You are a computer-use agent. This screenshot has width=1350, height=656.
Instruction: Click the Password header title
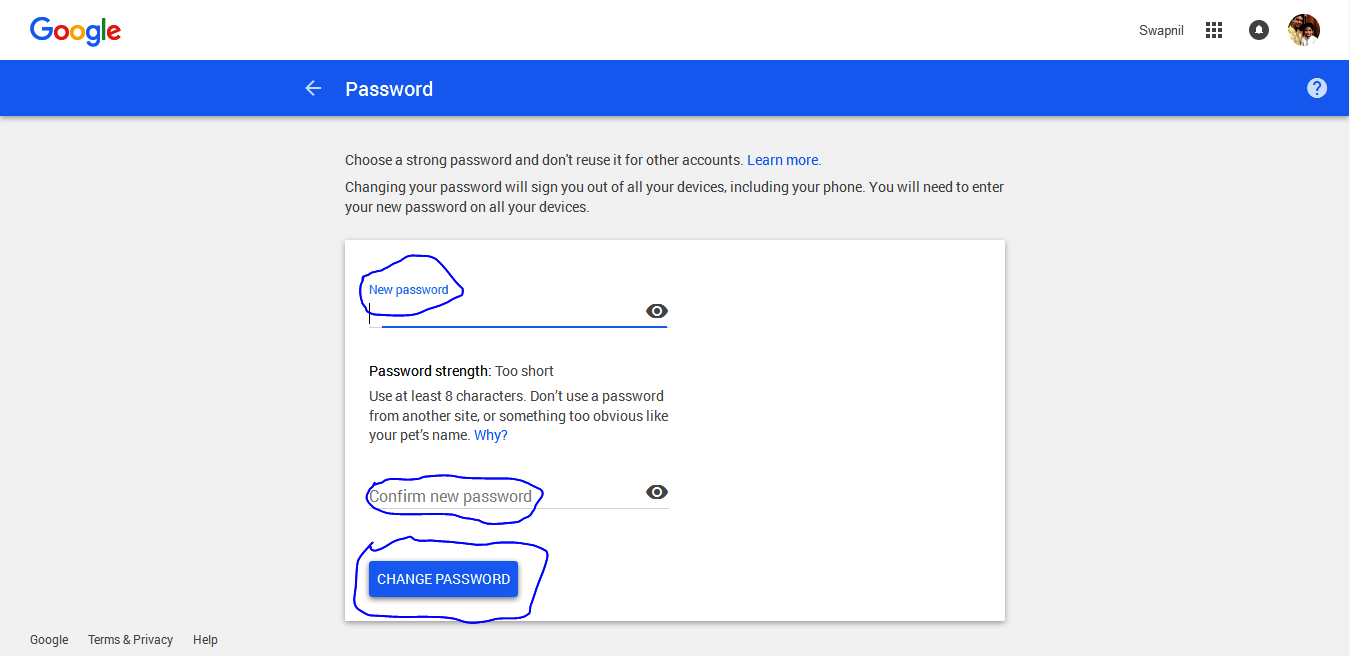click(389, 89)
